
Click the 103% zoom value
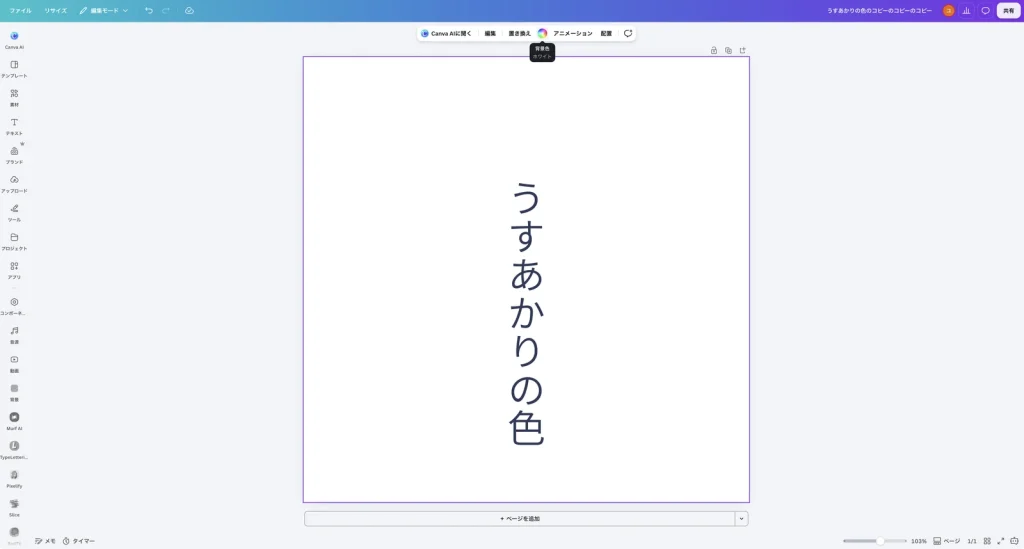919,541
